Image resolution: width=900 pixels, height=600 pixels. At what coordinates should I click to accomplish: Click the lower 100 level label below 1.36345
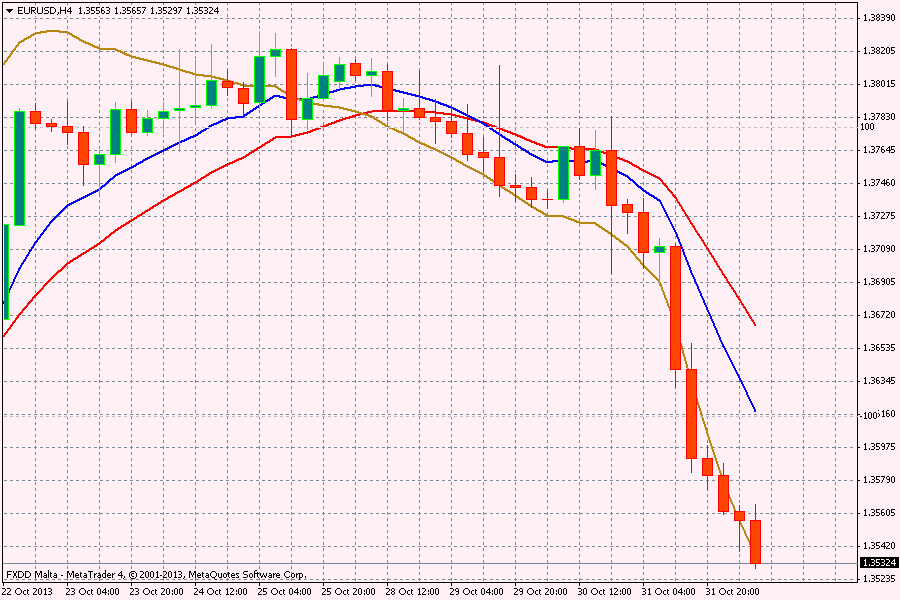(866, 415)
